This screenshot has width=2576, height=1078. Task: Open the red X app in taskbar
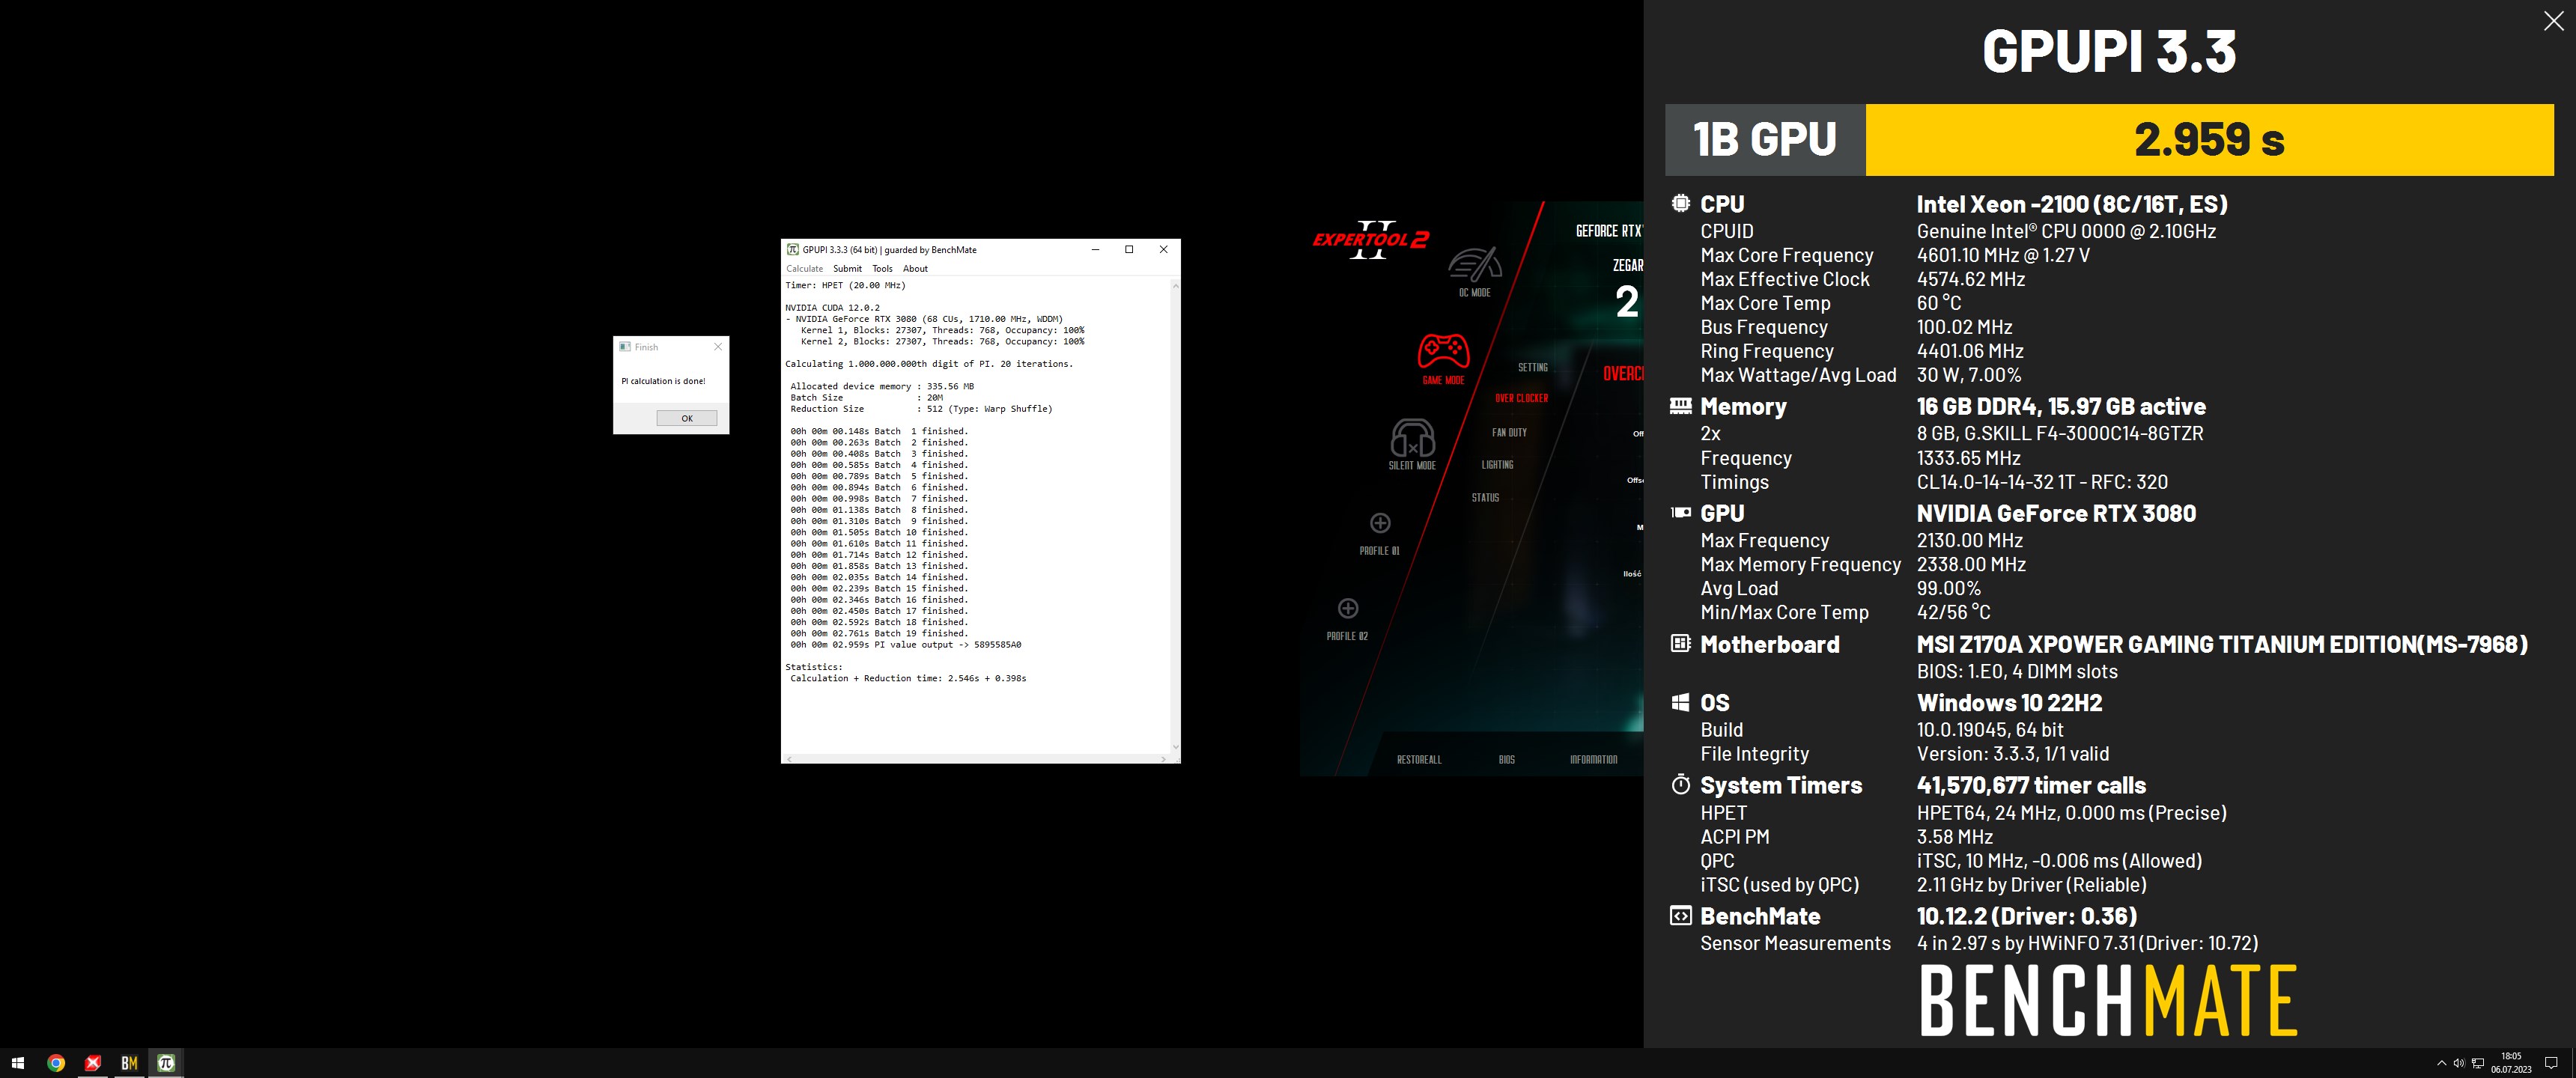pyautogui.click(x=93, y=1063)
